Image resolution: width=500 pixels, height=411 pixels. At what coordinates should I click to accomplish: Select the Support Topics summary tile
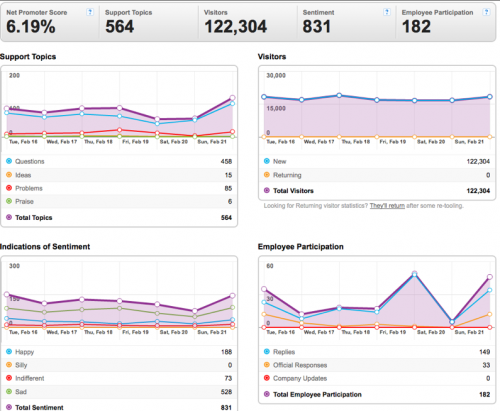[148, 23]
